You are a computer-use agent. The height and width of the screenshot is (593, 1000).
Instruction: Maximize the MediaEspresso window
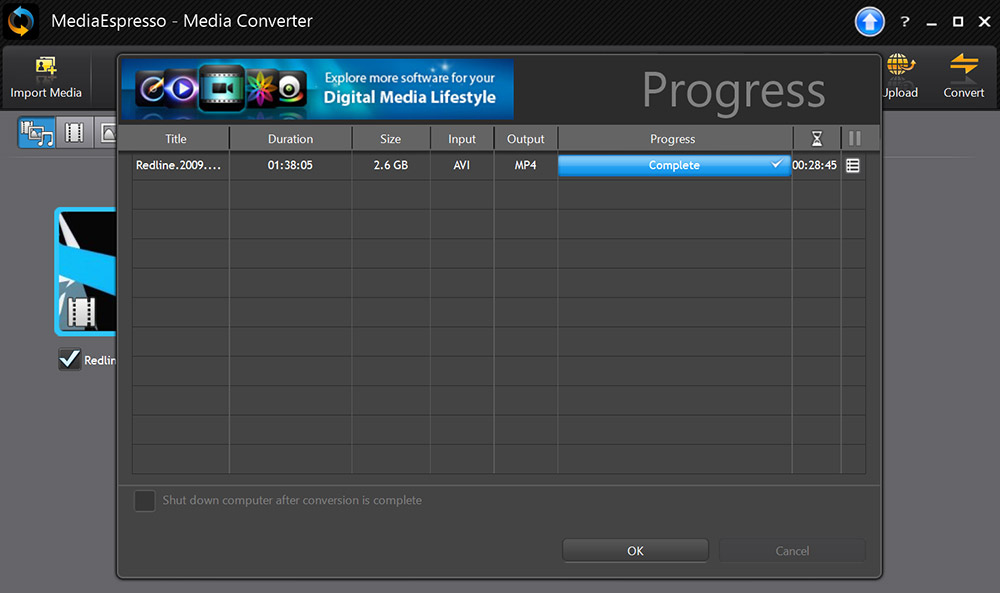(958, 22)
